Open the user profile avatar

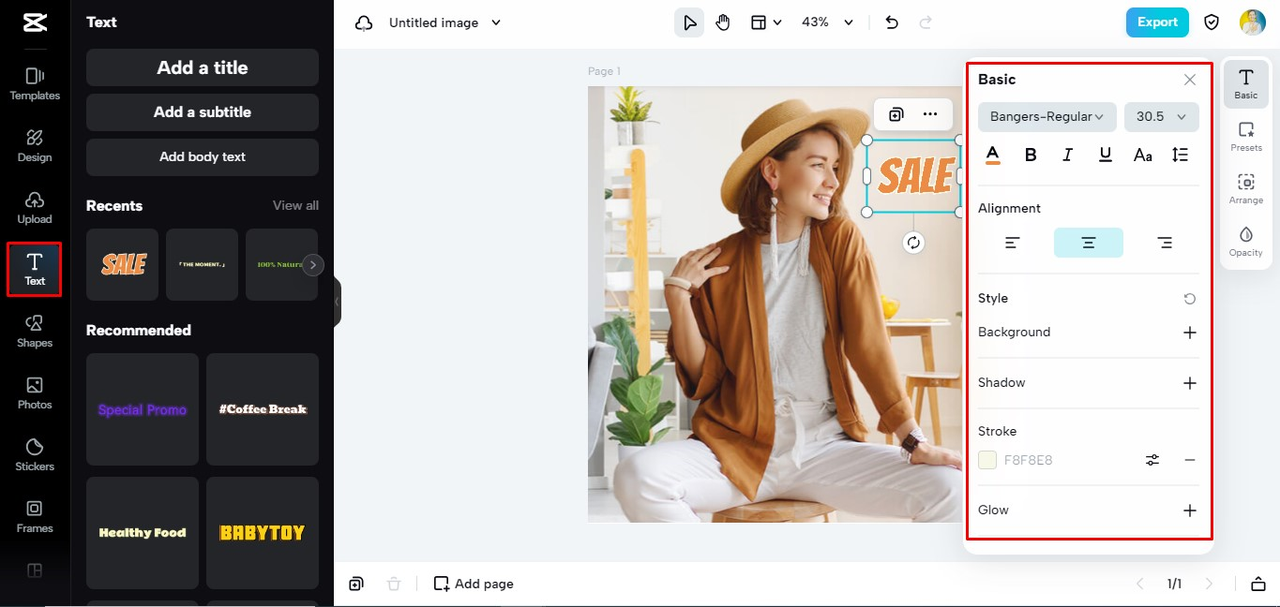(1252, 22)
